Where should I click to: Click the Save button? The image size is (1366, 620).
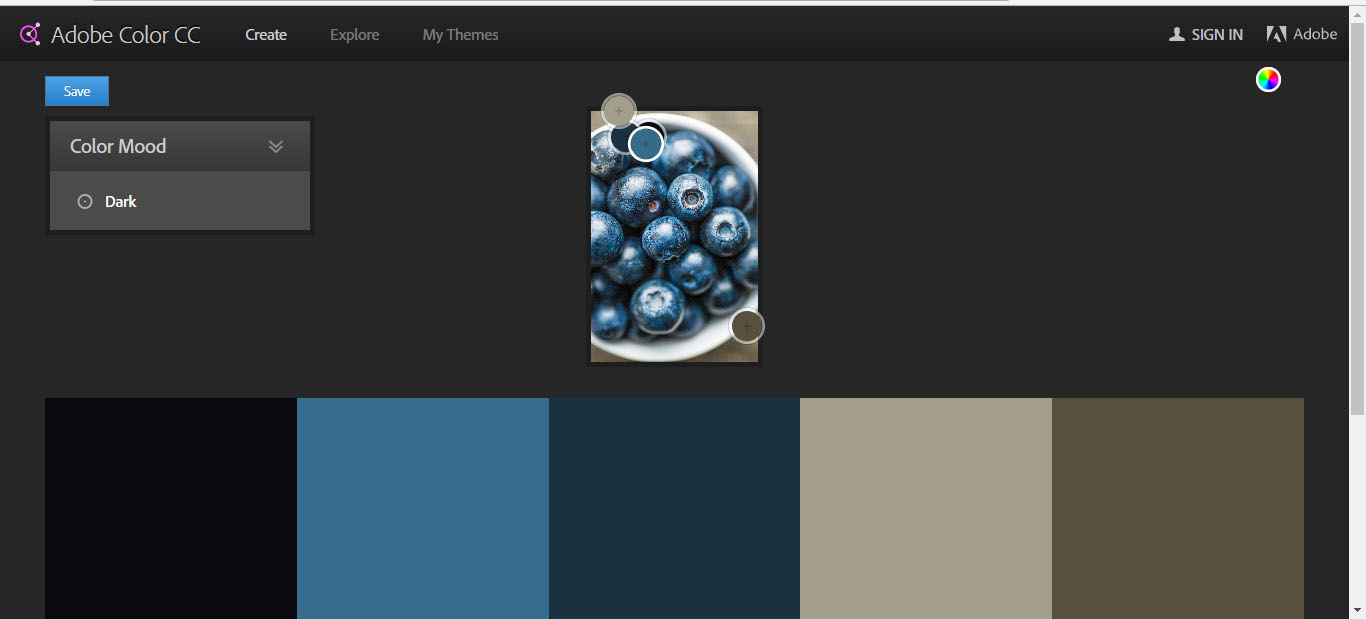(77, 91)
